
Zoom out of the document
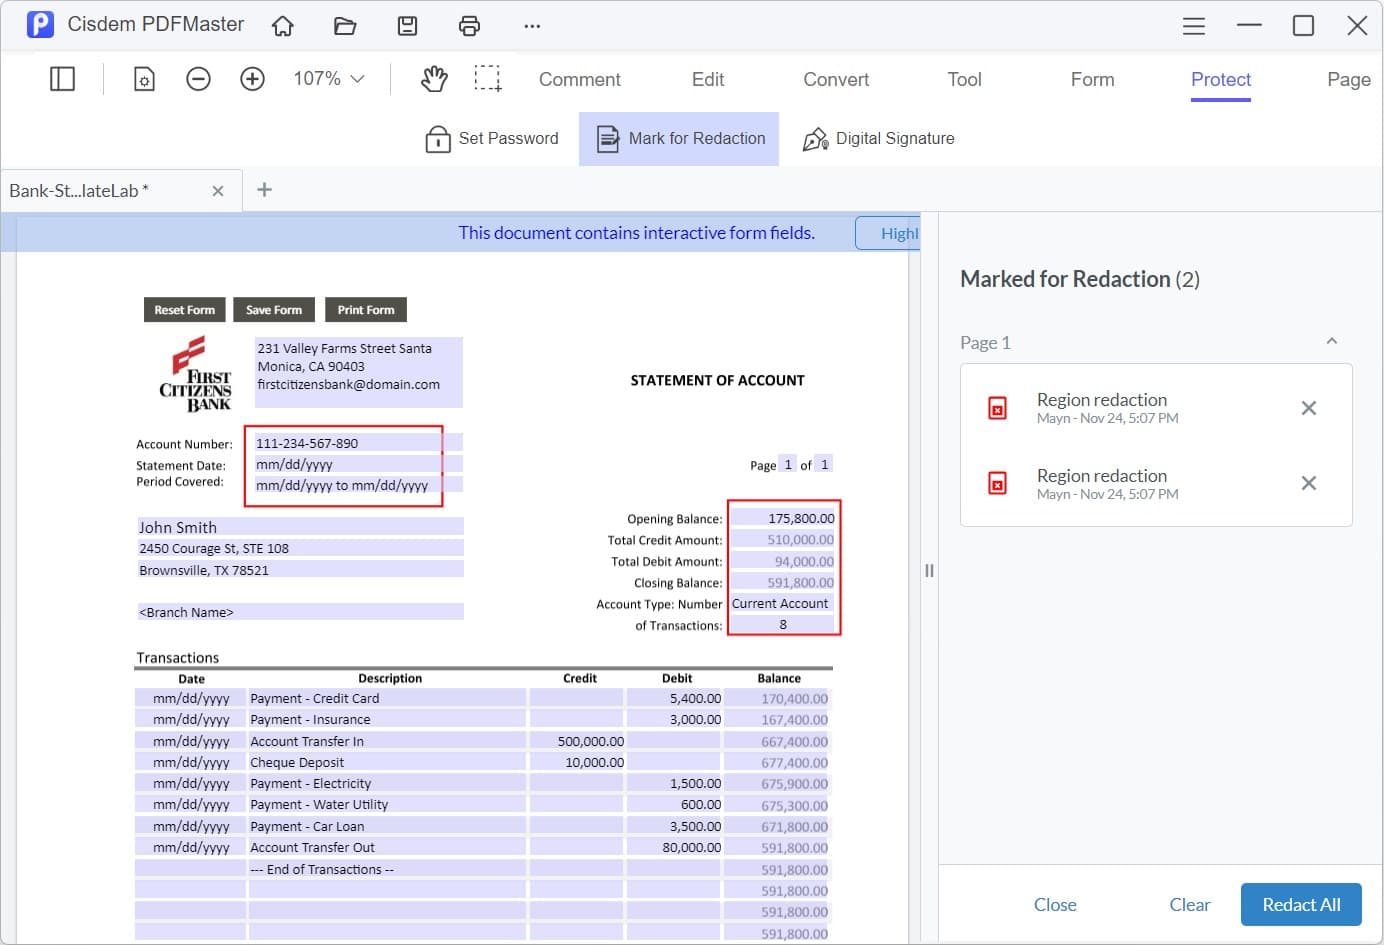click(x=198, y=78)
